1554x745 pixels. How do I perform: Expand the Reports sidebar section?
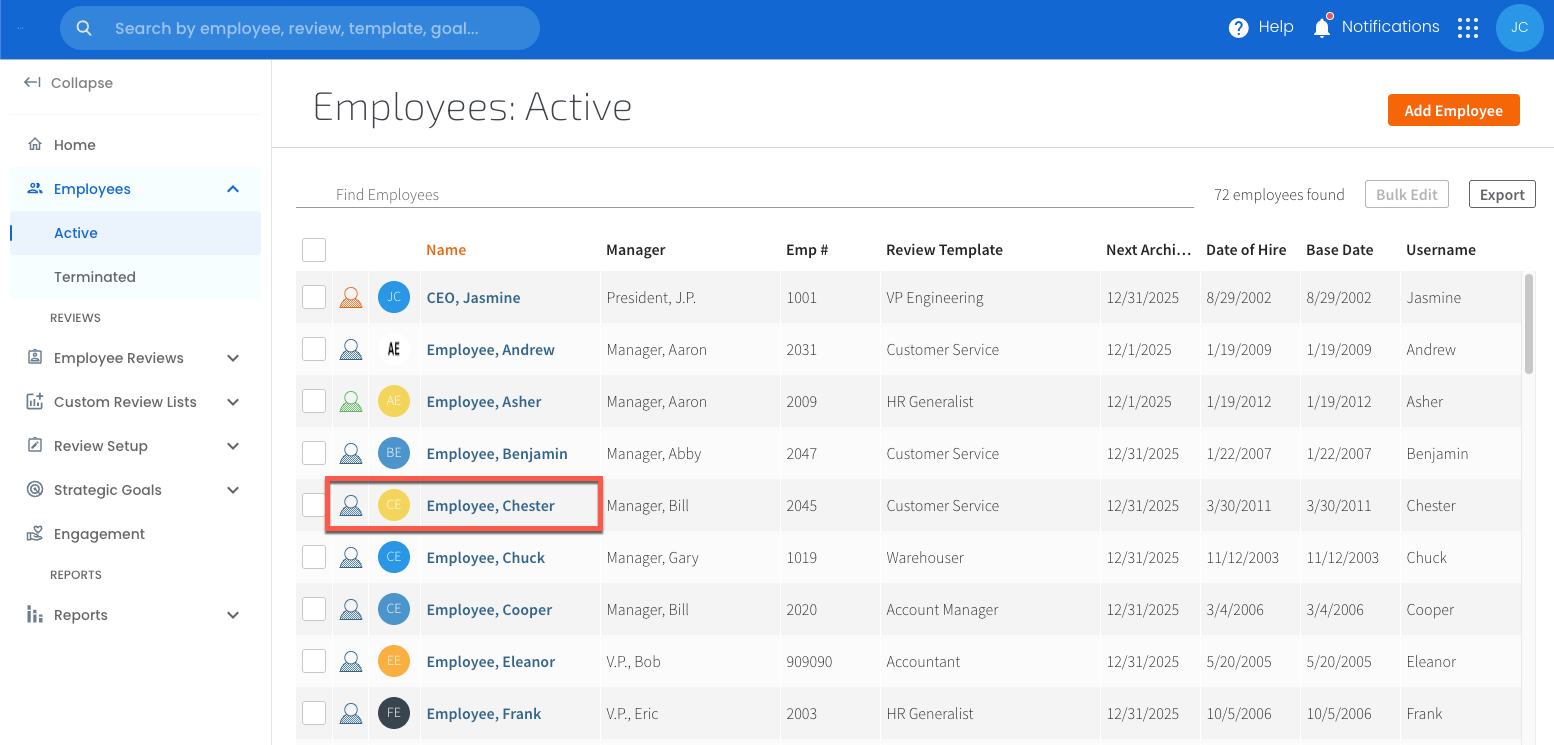pos(232,615)
